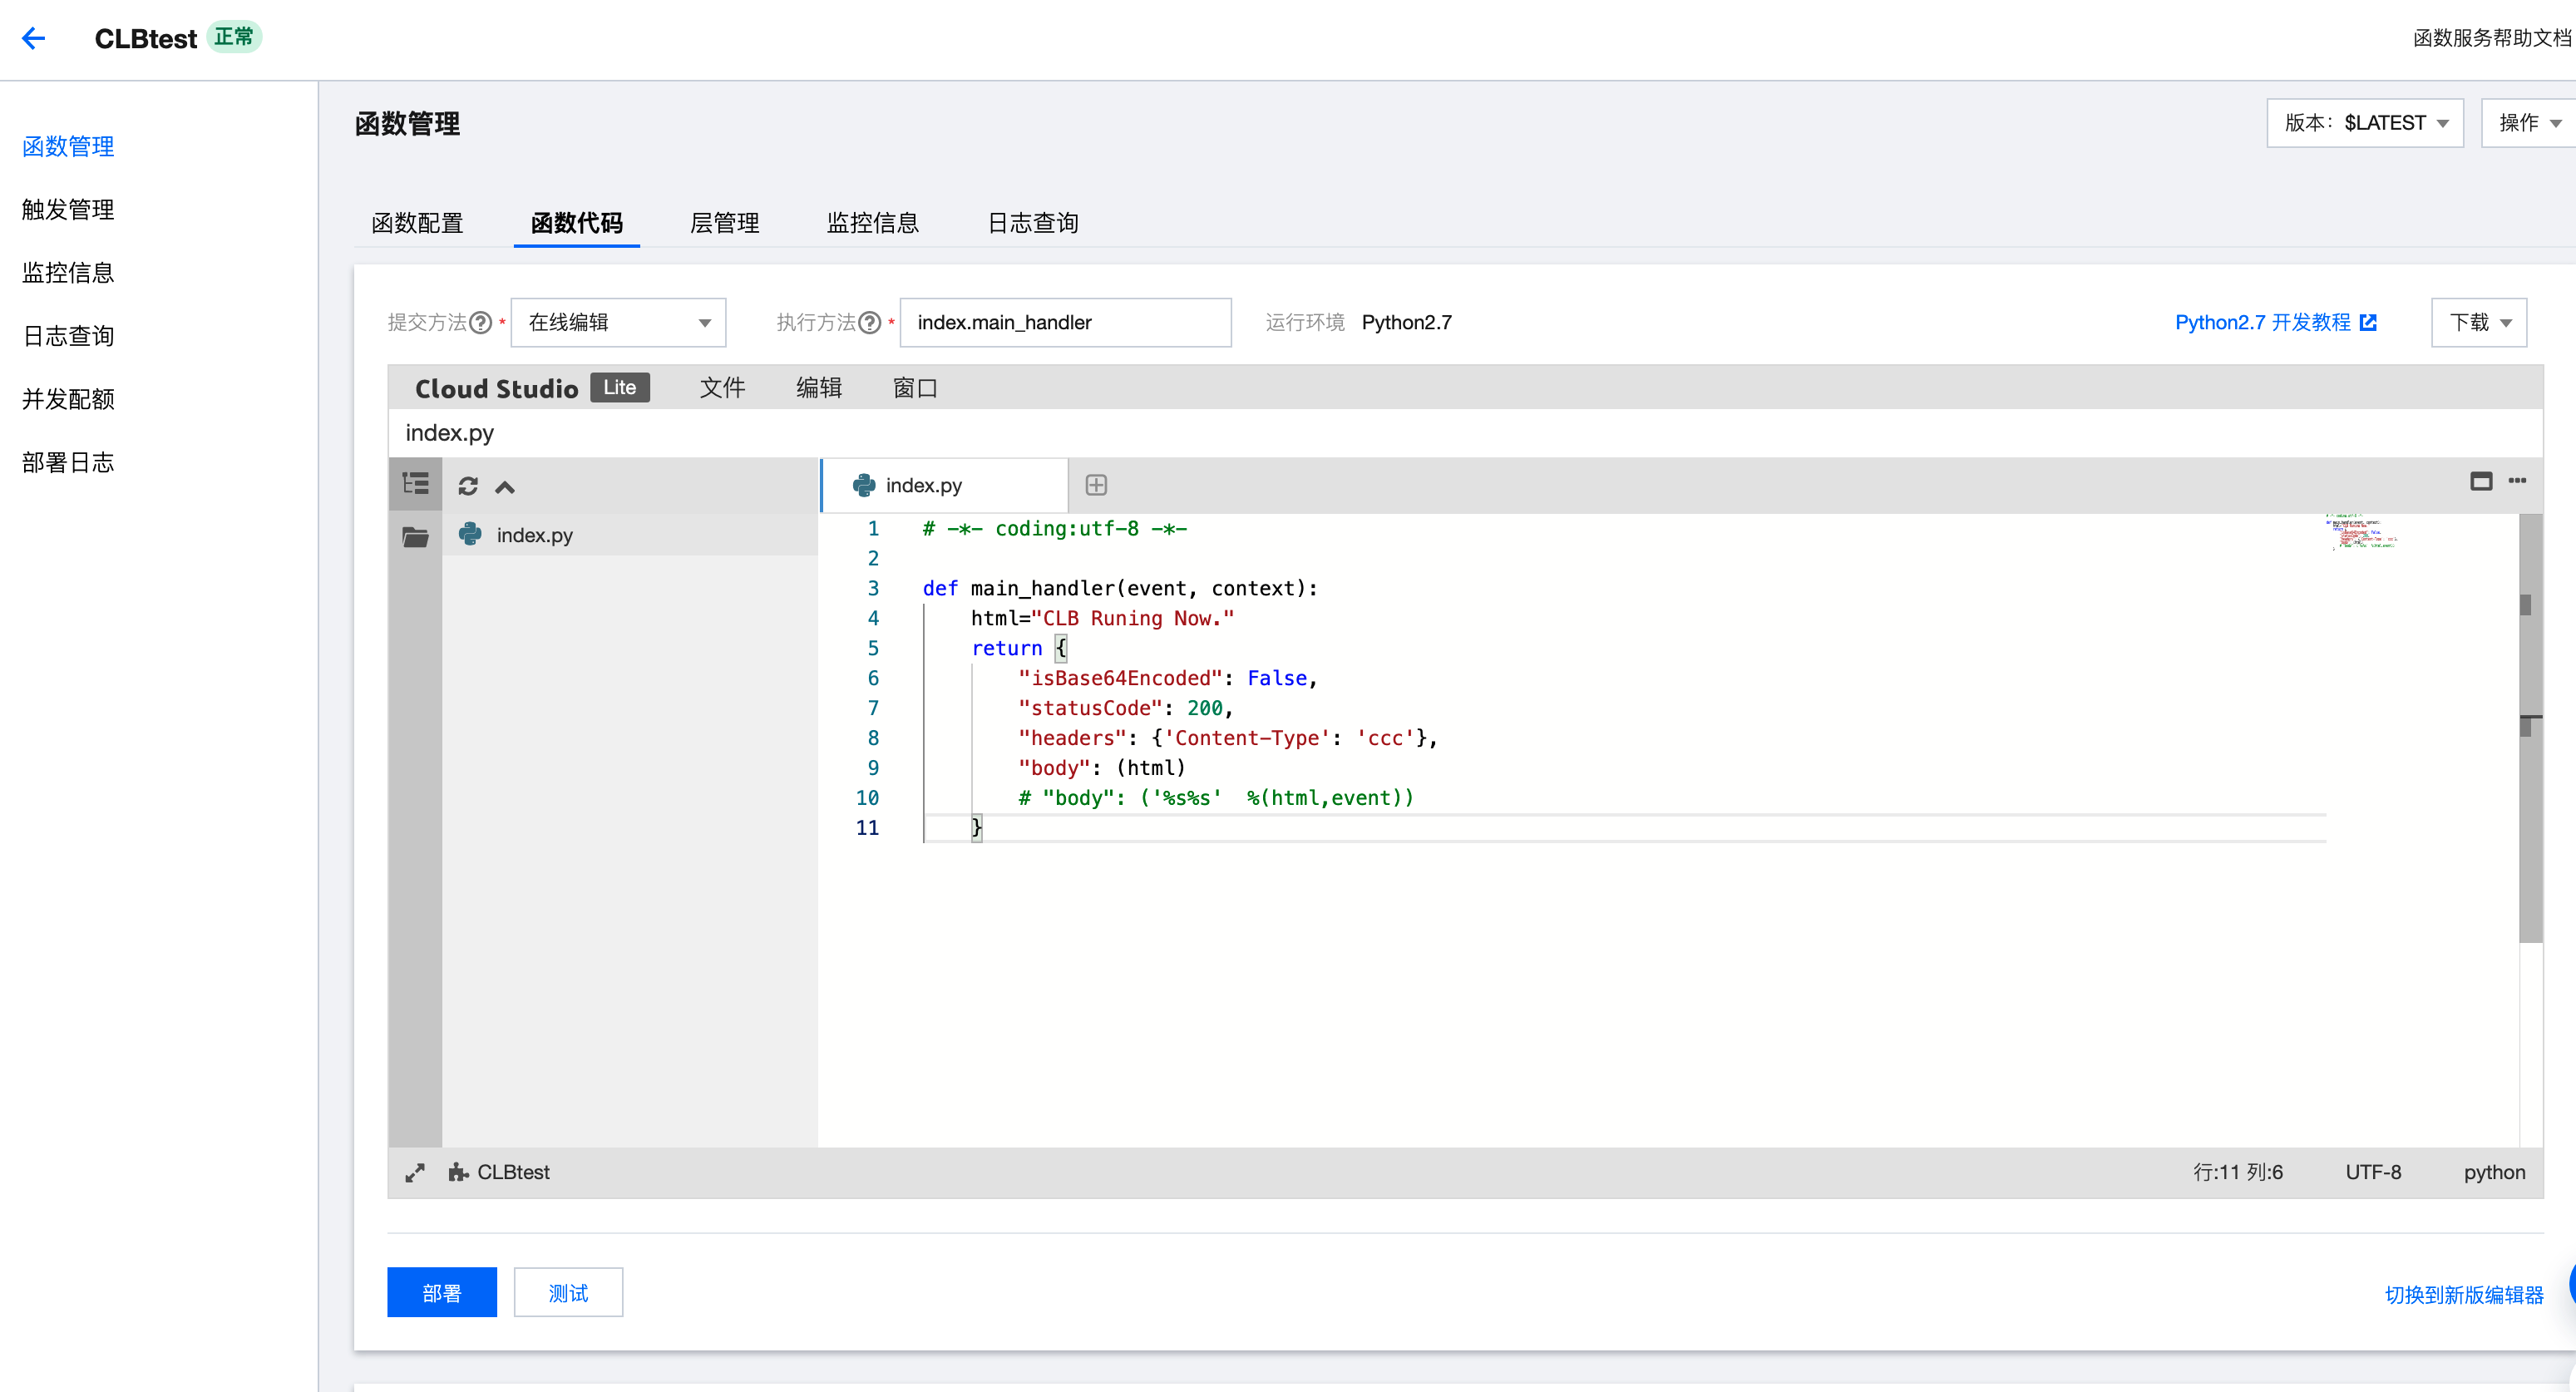
Task: Click the 行:11 列:6 cursor position indicator
Action: point(2238,1172)
